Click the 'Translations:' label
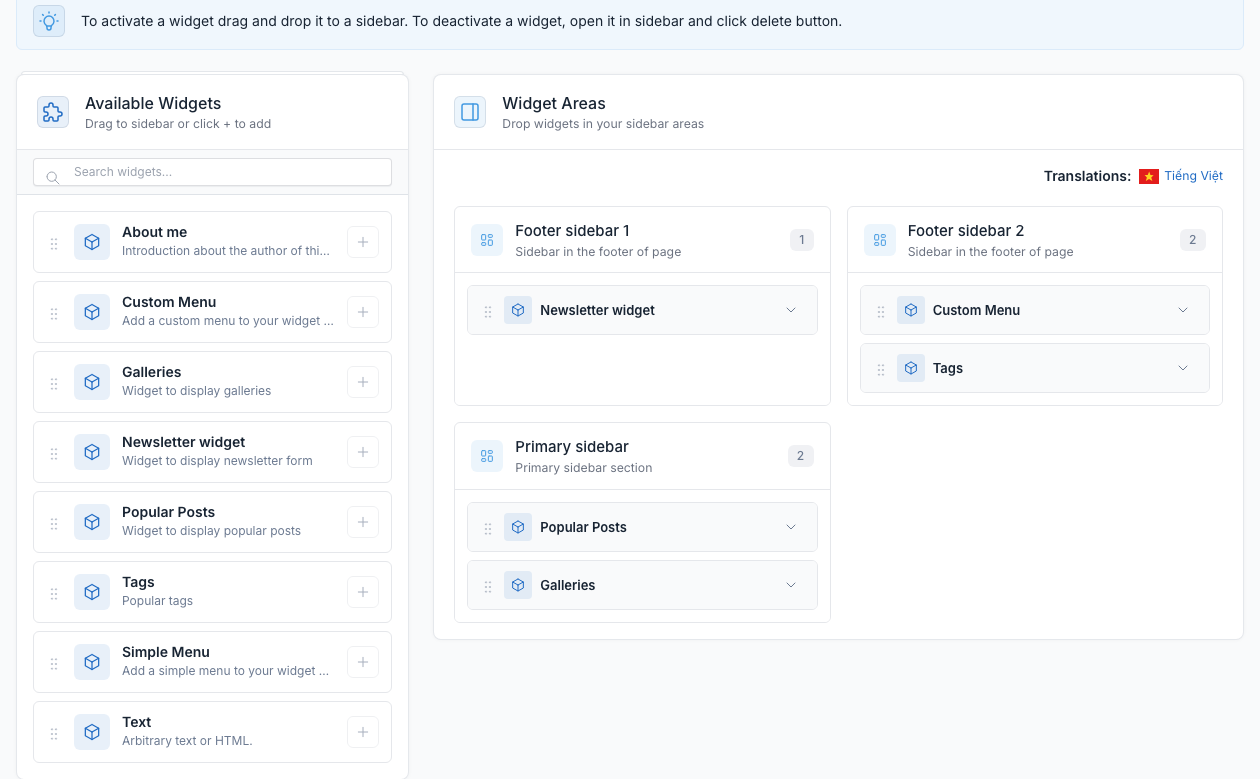Screen dimensions: 1260x779 [x=1087, y=176]
